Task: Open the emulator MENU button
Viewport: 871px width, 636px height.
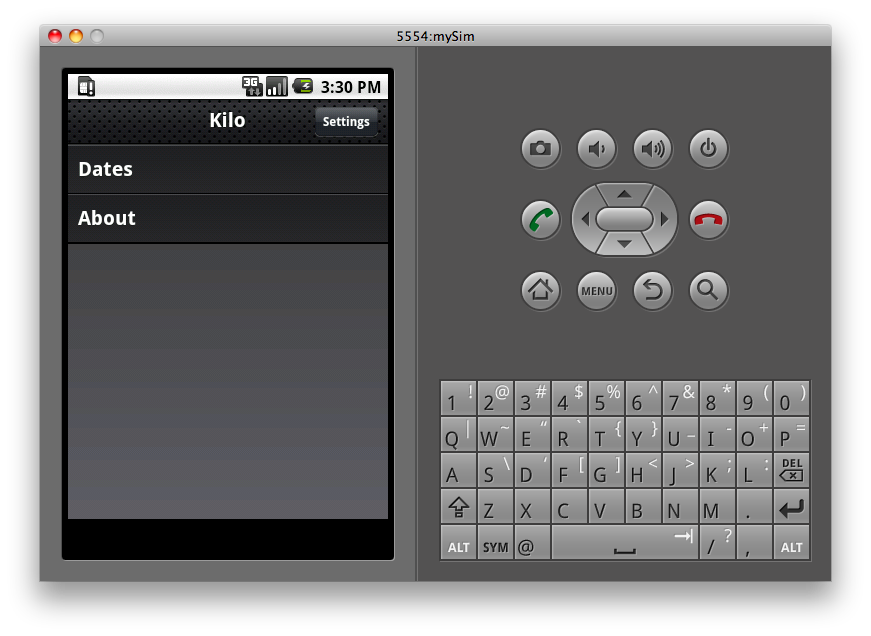Action: pyautogui.click(x=597, y=291)
